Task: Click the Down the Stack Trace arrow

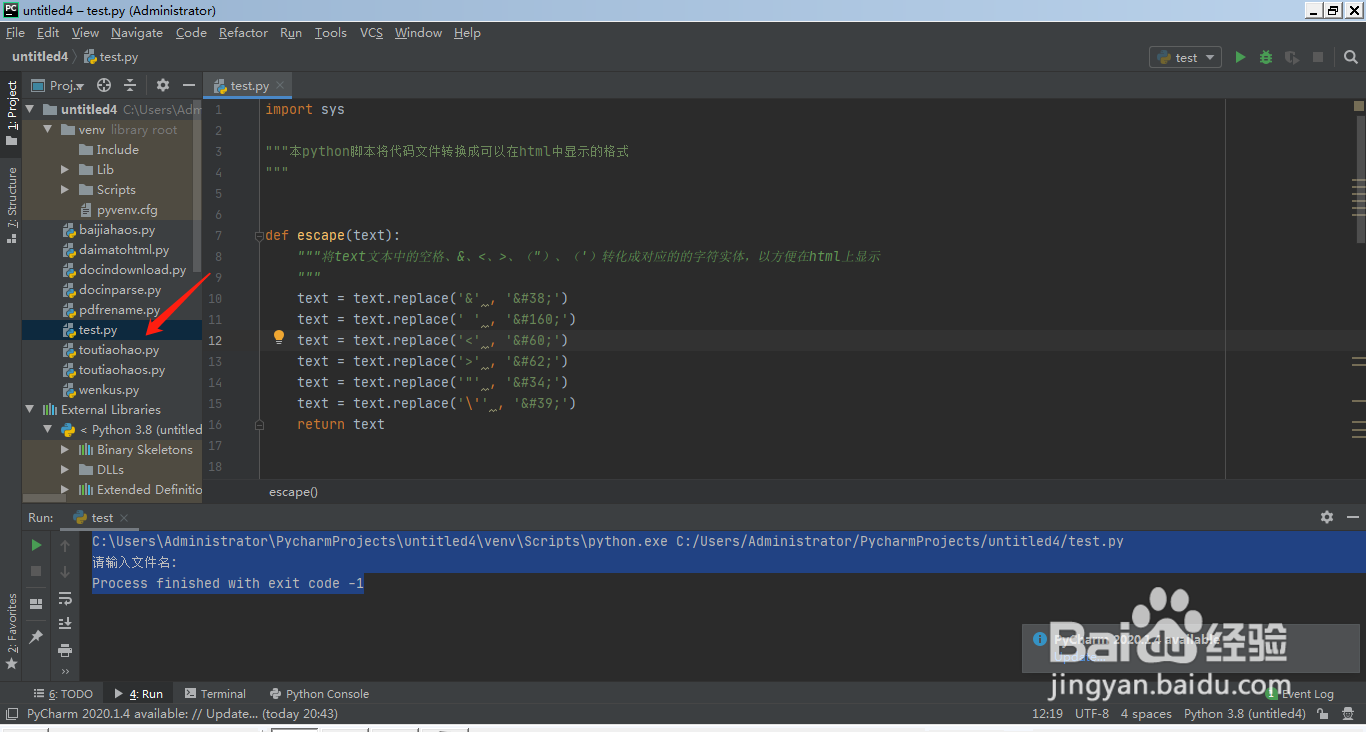Action: coord(65,571)
